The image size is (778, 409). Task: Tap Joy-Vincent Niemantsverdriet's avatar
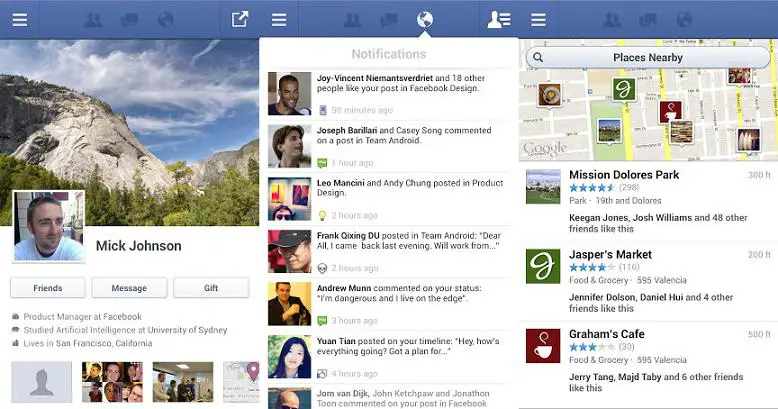coord(290,94)
